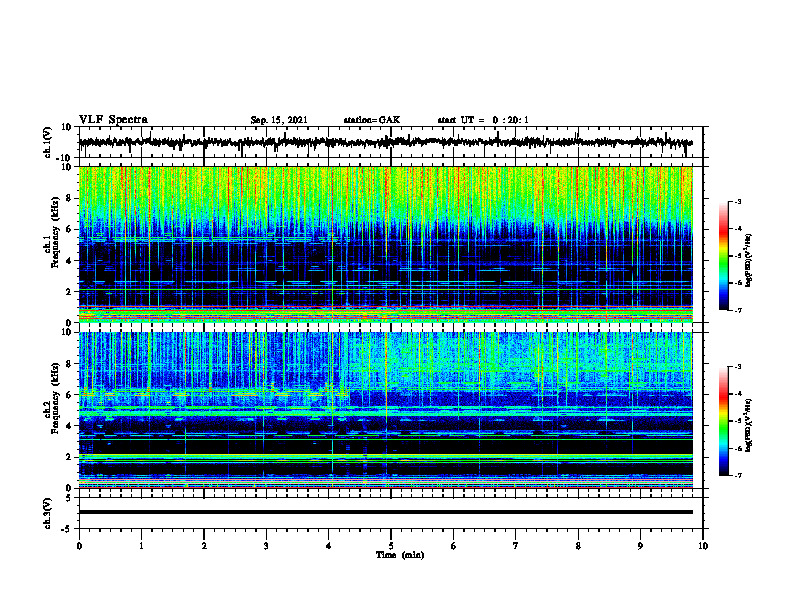Image resolution: width=792 pixels, height=612 pixels.
Task: Click time-axis tick label "5"
Action: [x=391, y=546]
